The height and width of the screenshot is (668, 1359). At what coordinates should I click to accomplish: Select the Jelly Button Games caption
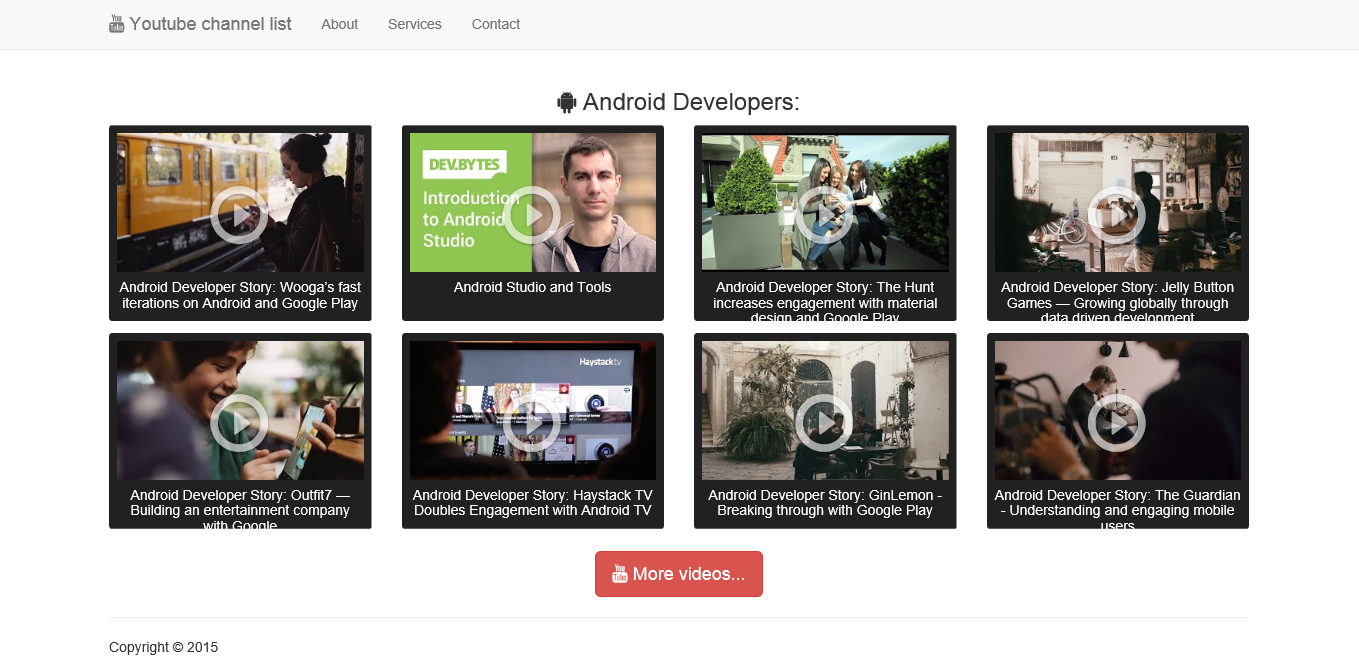[1117, 302]
